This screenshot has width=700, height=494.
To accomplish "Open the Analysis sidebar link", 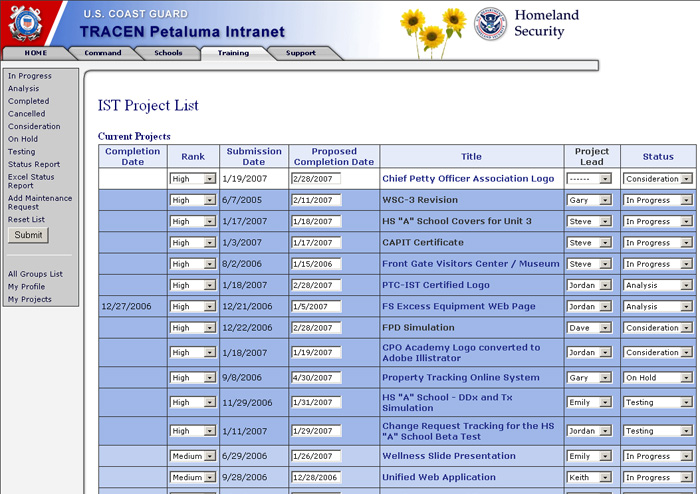I will [x=23, y=88].
